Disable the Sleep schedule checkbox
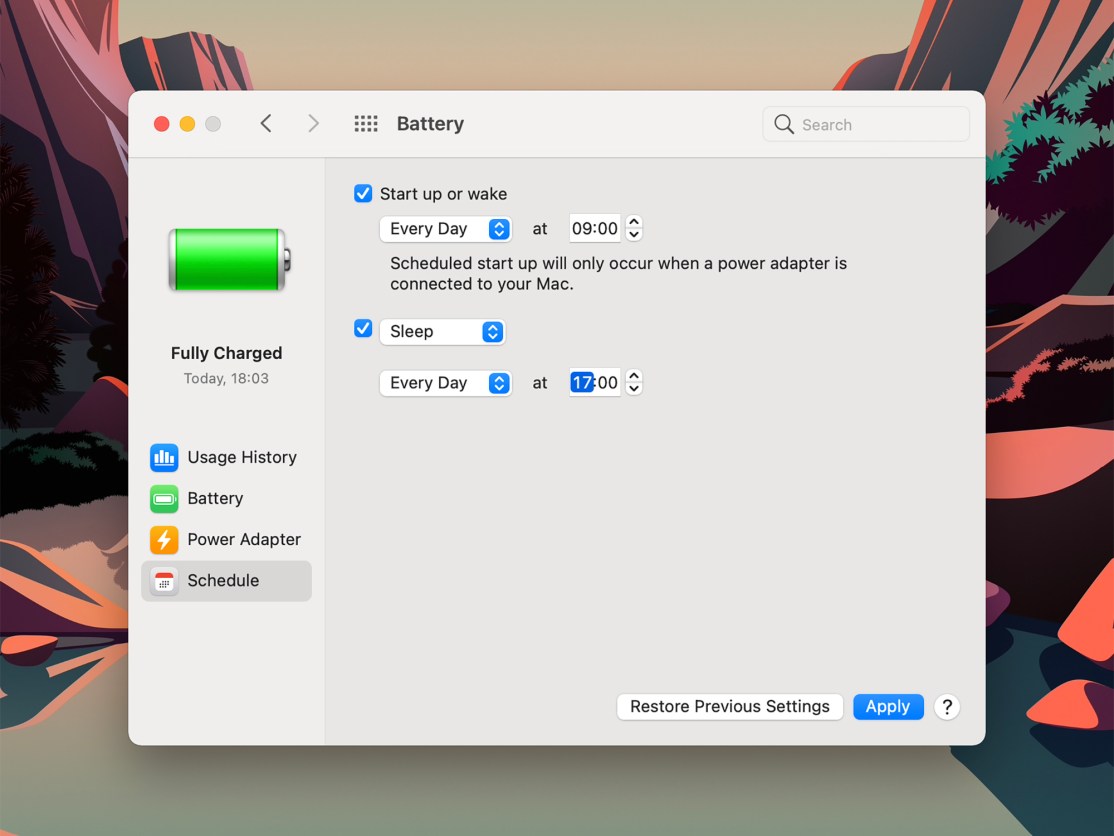The height and width of the screenshot is (836, 1114). coord(363,328)
